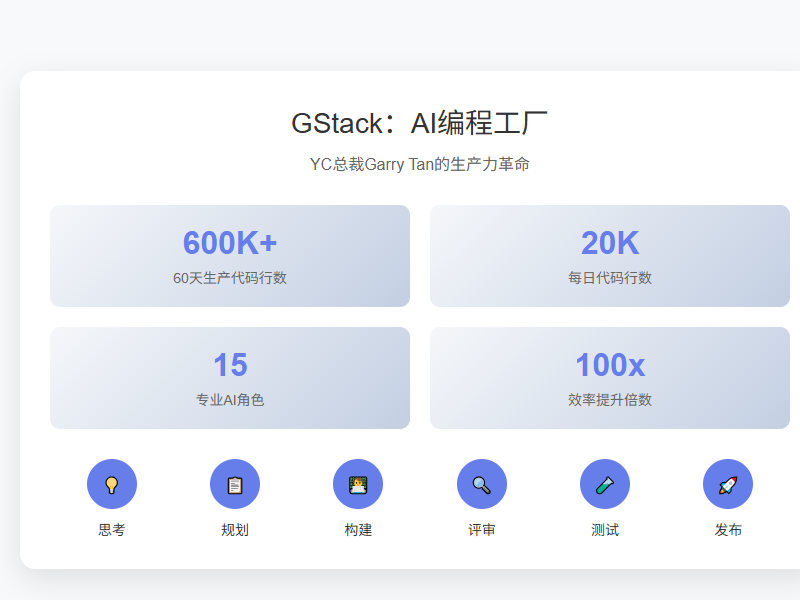Click the 测试 label beneath the test tube
The width and height of the screenshot is (800, 600).
[x=605, y=529]
